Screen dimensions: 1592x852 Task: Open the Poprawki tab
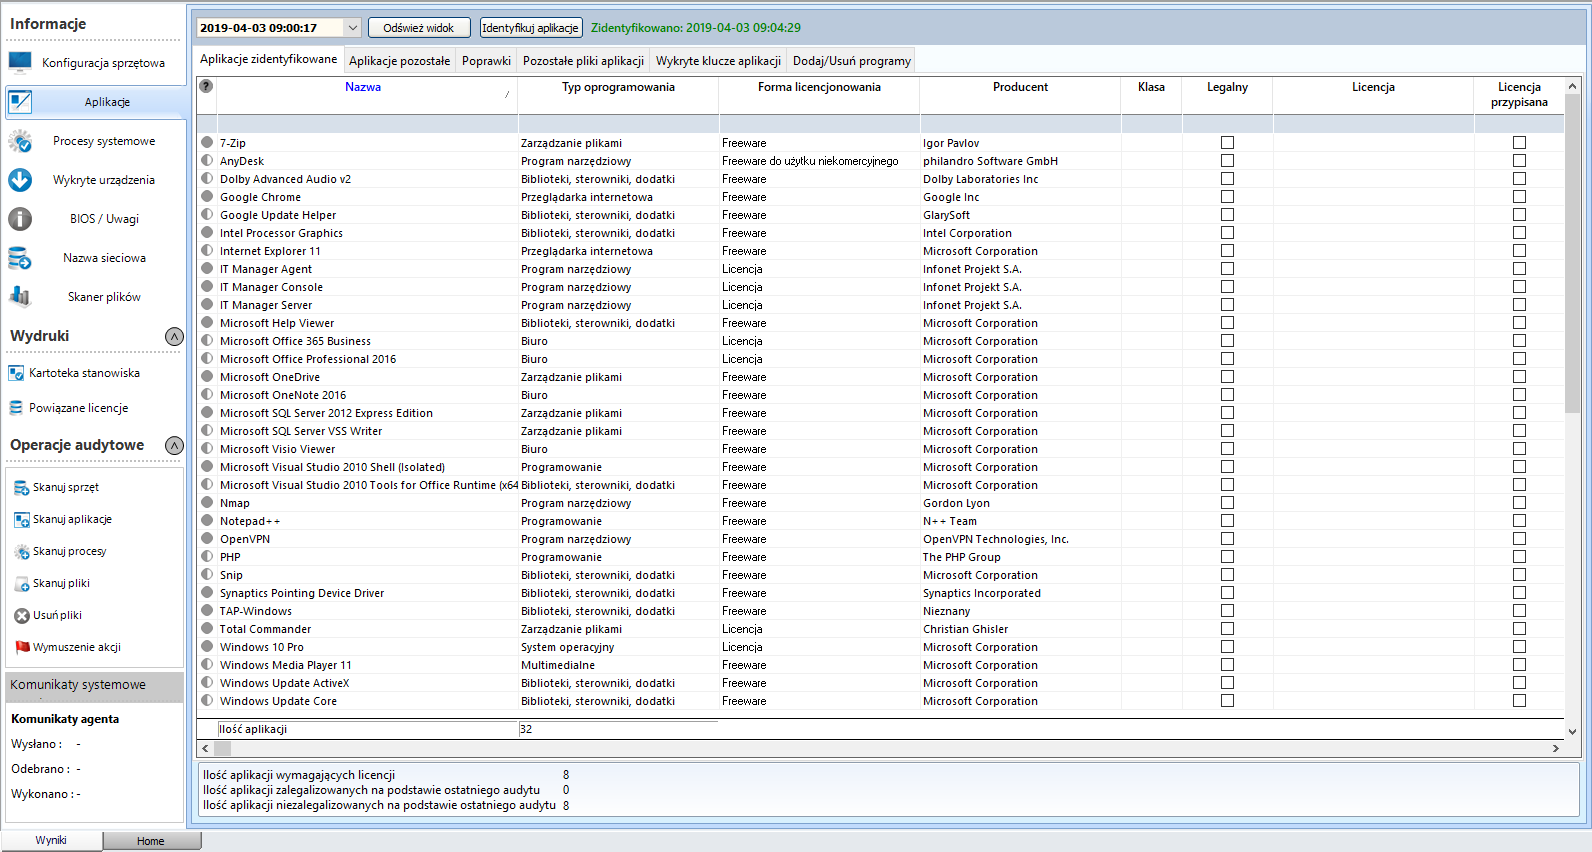pyautogui.click(x=486, y=61)
